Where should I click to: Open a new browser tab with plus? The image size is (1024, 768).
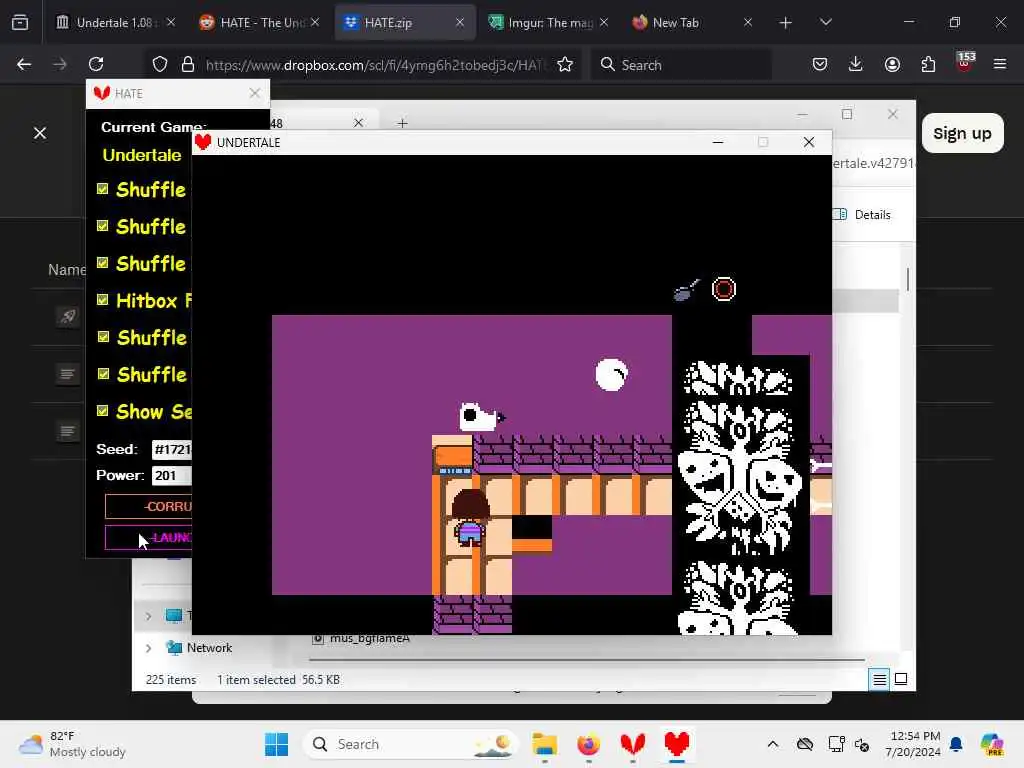tap(786, 23)
